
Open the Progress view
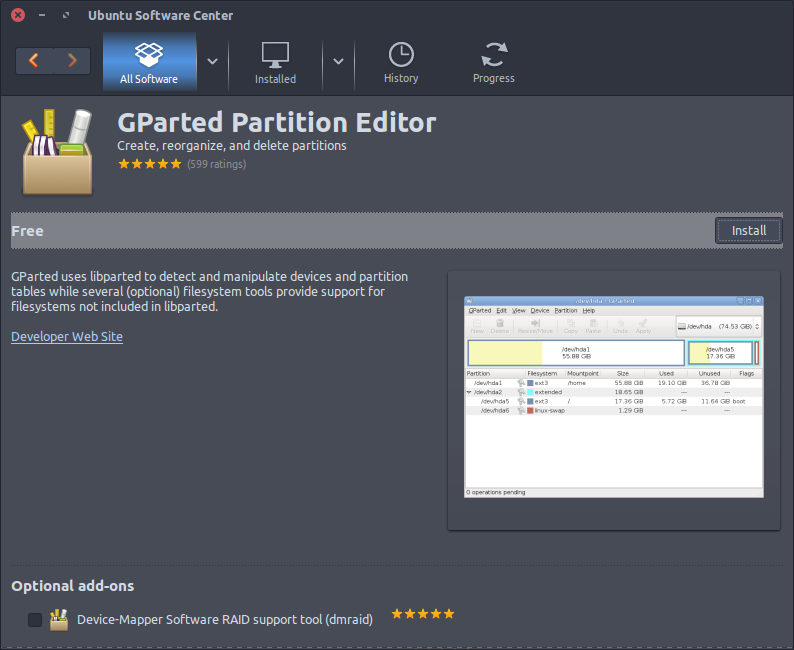(494, 63)
